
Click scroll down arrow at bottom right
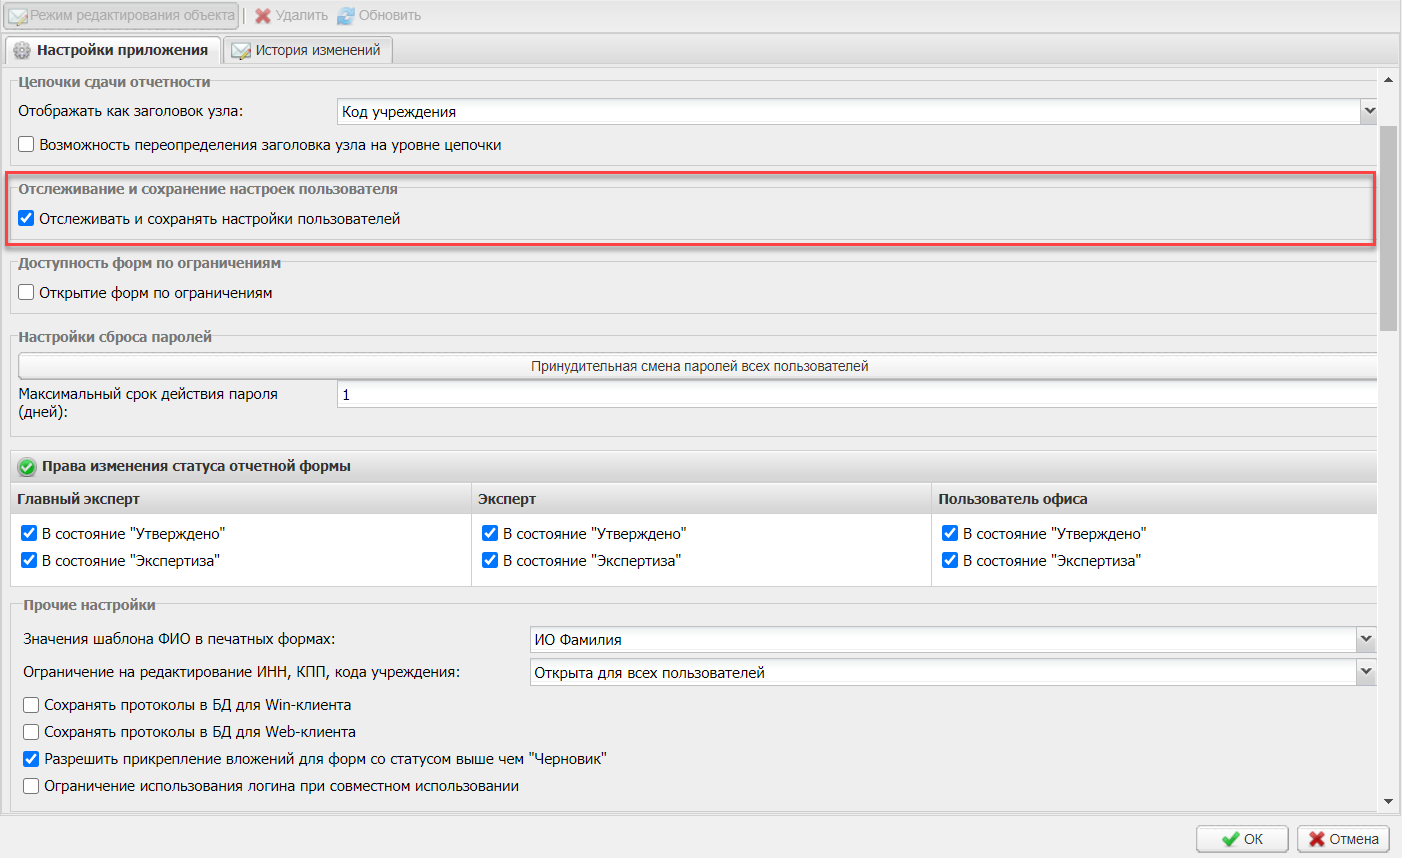1388,801
